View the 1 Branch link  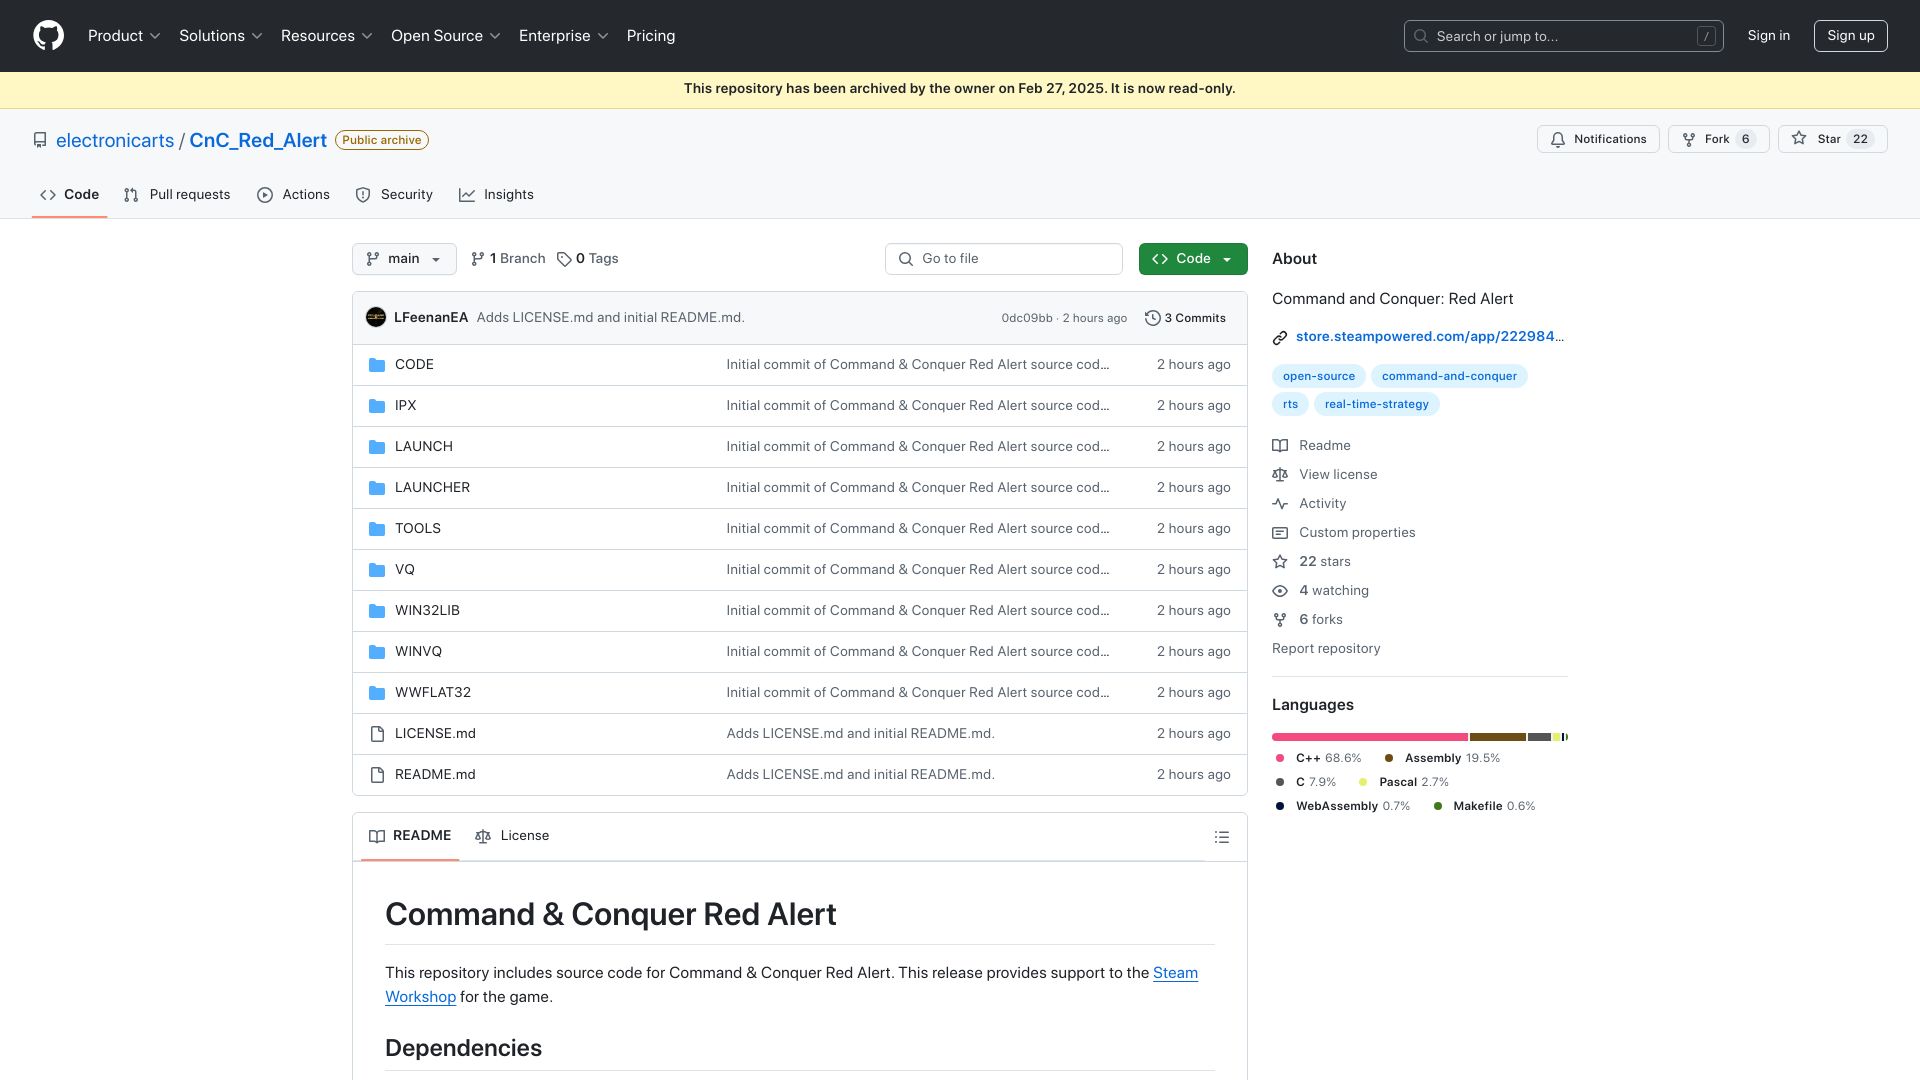click(x=508, y=259)
